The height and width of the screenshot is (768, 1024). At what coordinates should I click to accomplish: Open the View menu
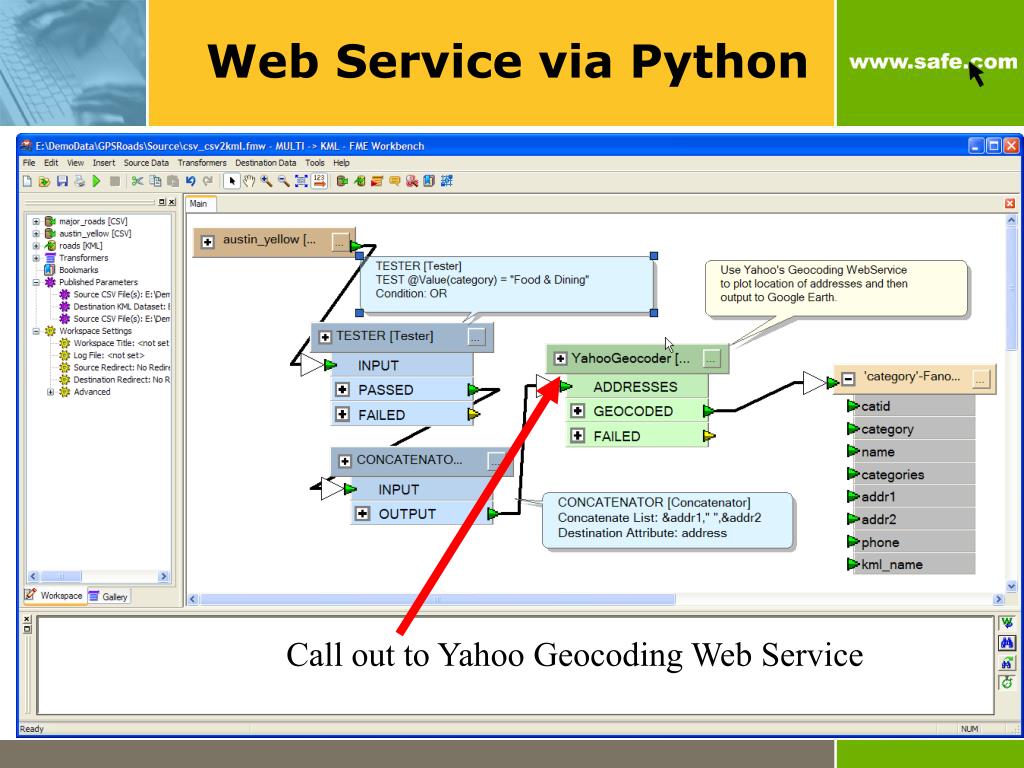[75, 163]
